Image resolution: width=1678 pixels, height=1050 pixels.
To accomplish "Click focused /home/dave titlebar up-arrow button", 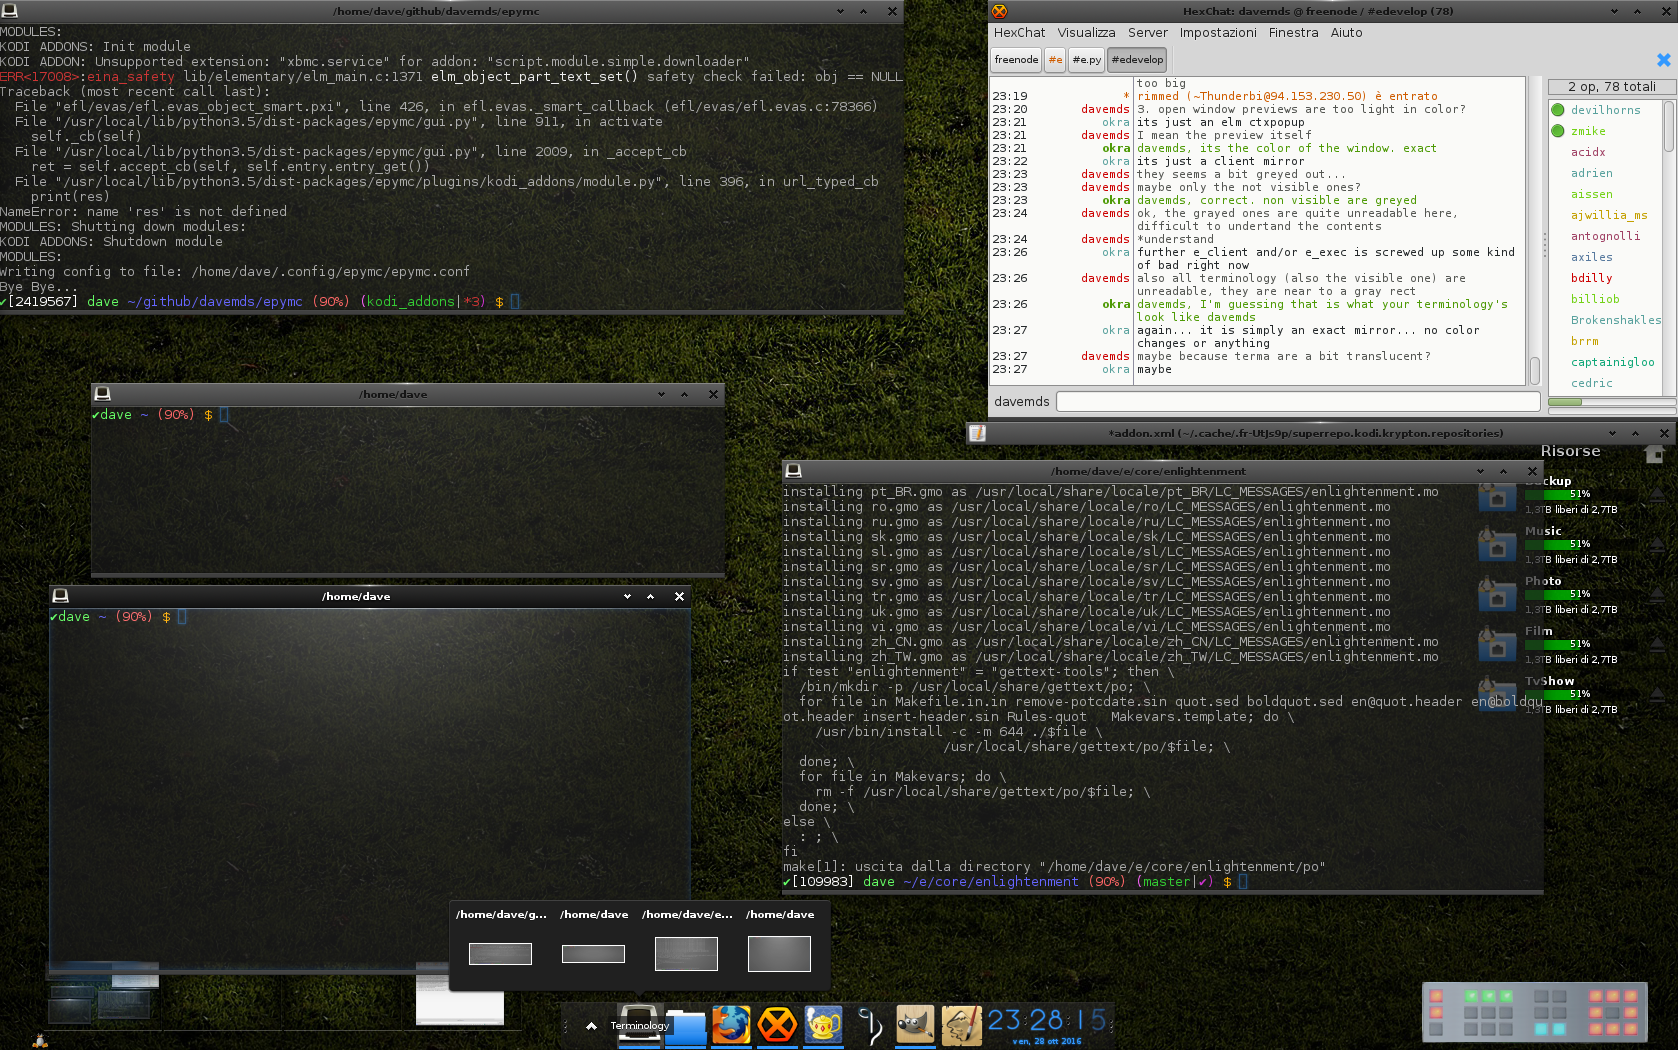I will coord(650,596).
